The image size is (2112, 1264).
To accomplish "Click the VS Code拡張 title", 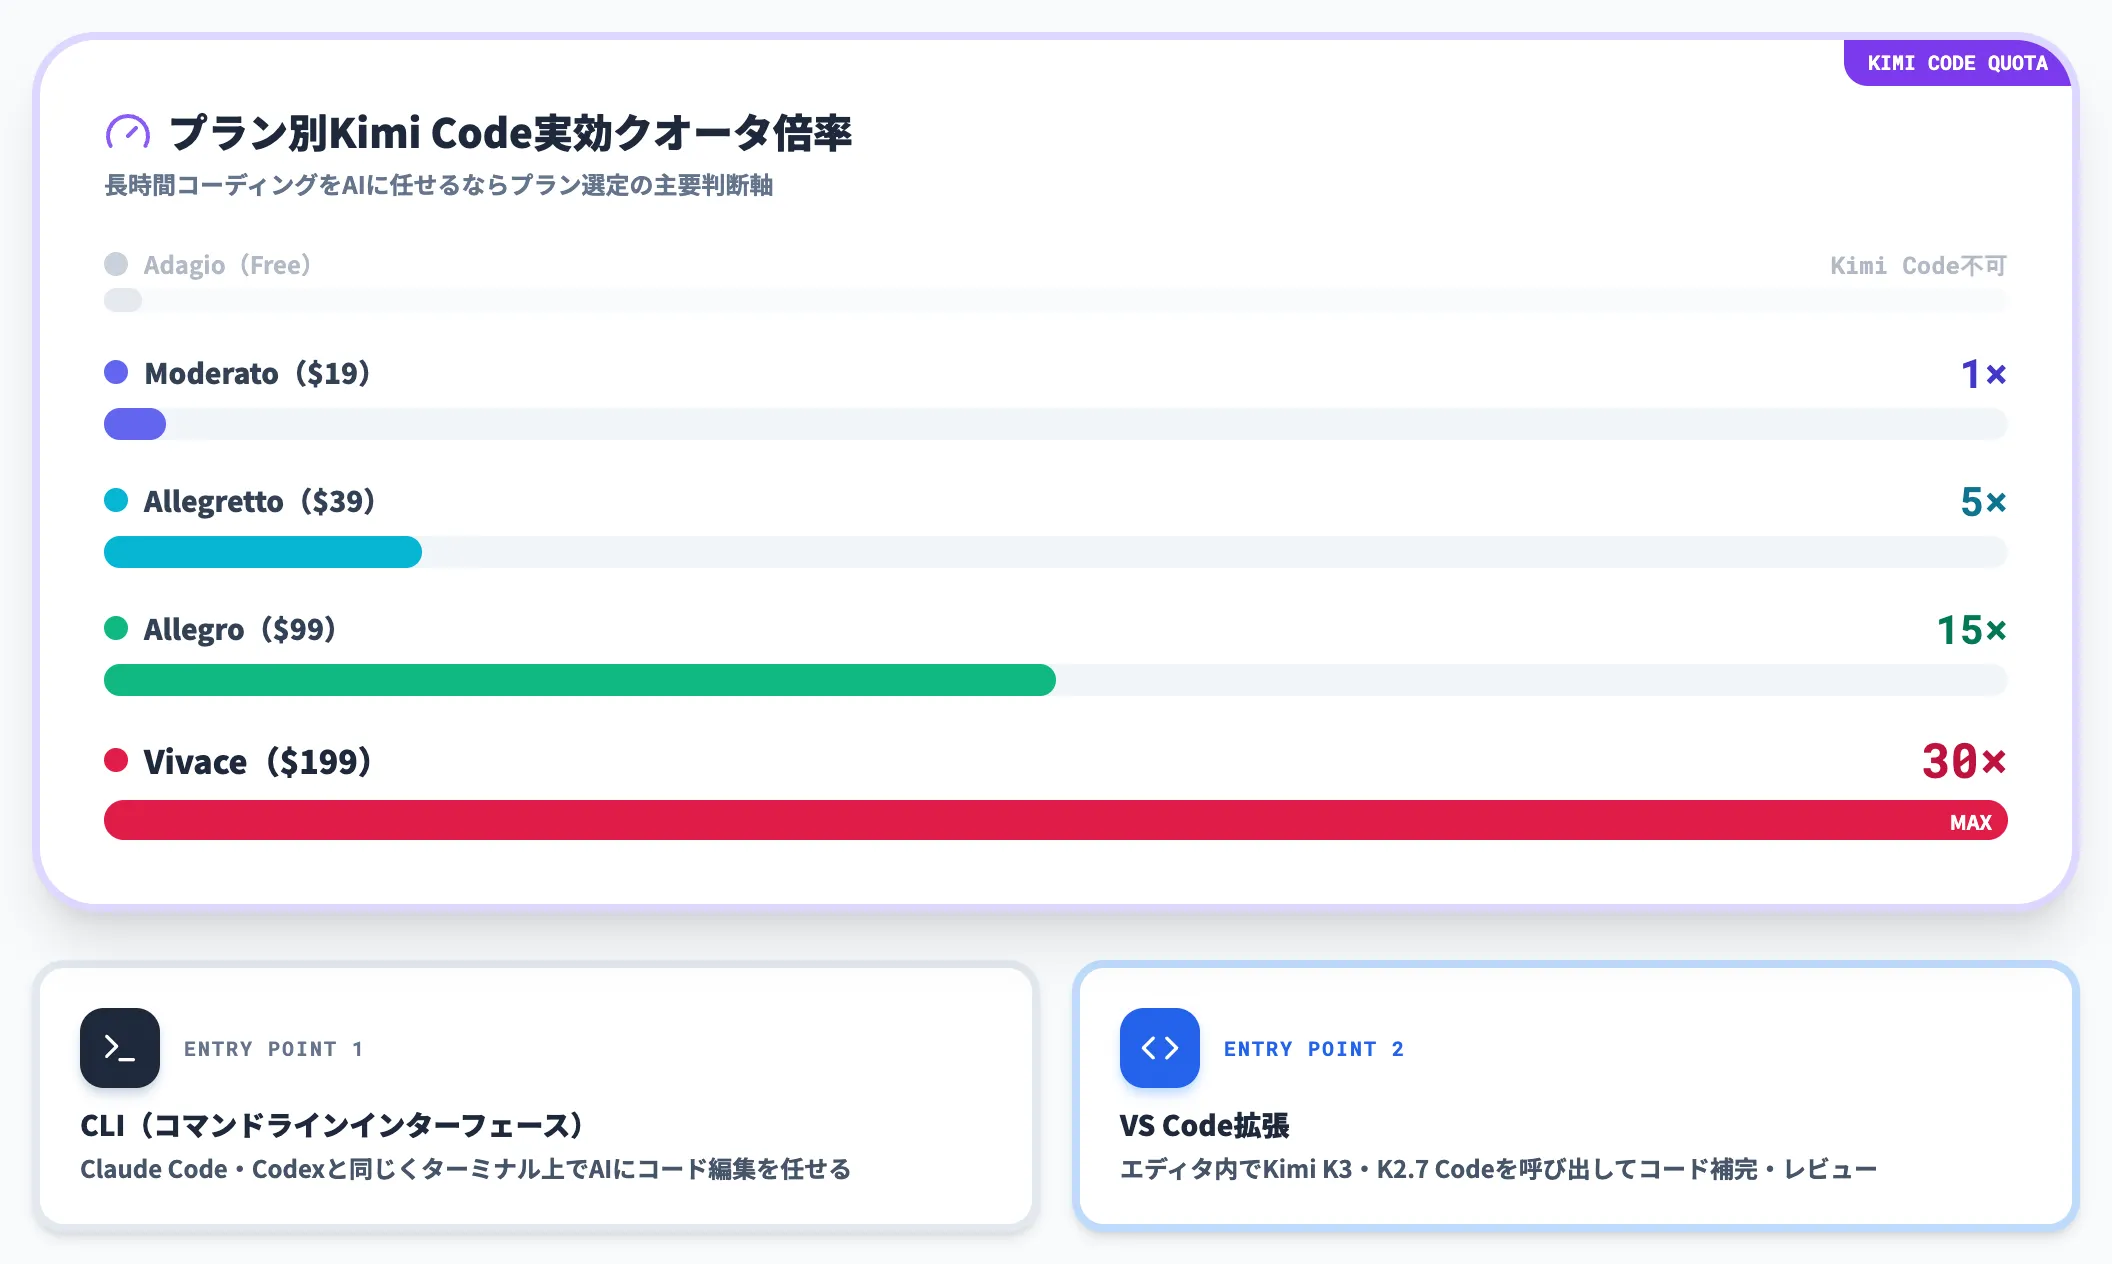I will pos(1204,1126).
